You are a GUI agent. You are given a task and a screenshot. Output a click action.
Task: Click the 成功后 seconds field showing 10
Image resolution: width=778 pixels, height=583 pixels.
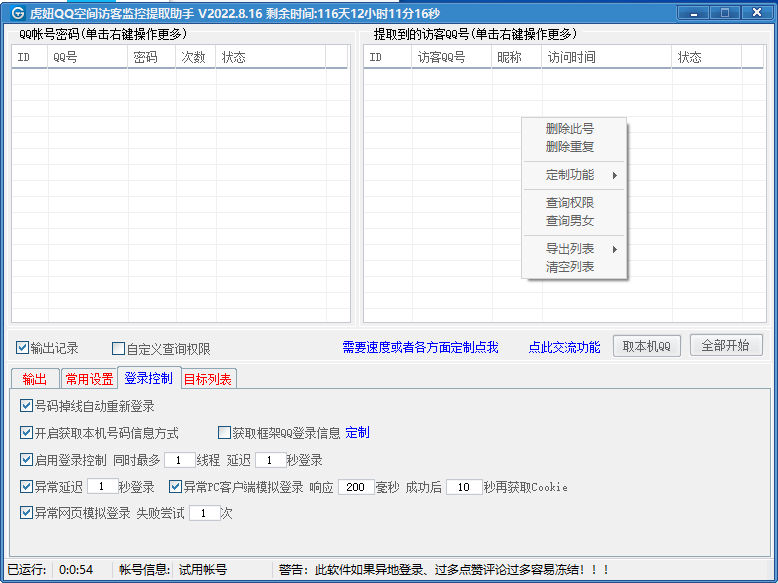(463, 487)
